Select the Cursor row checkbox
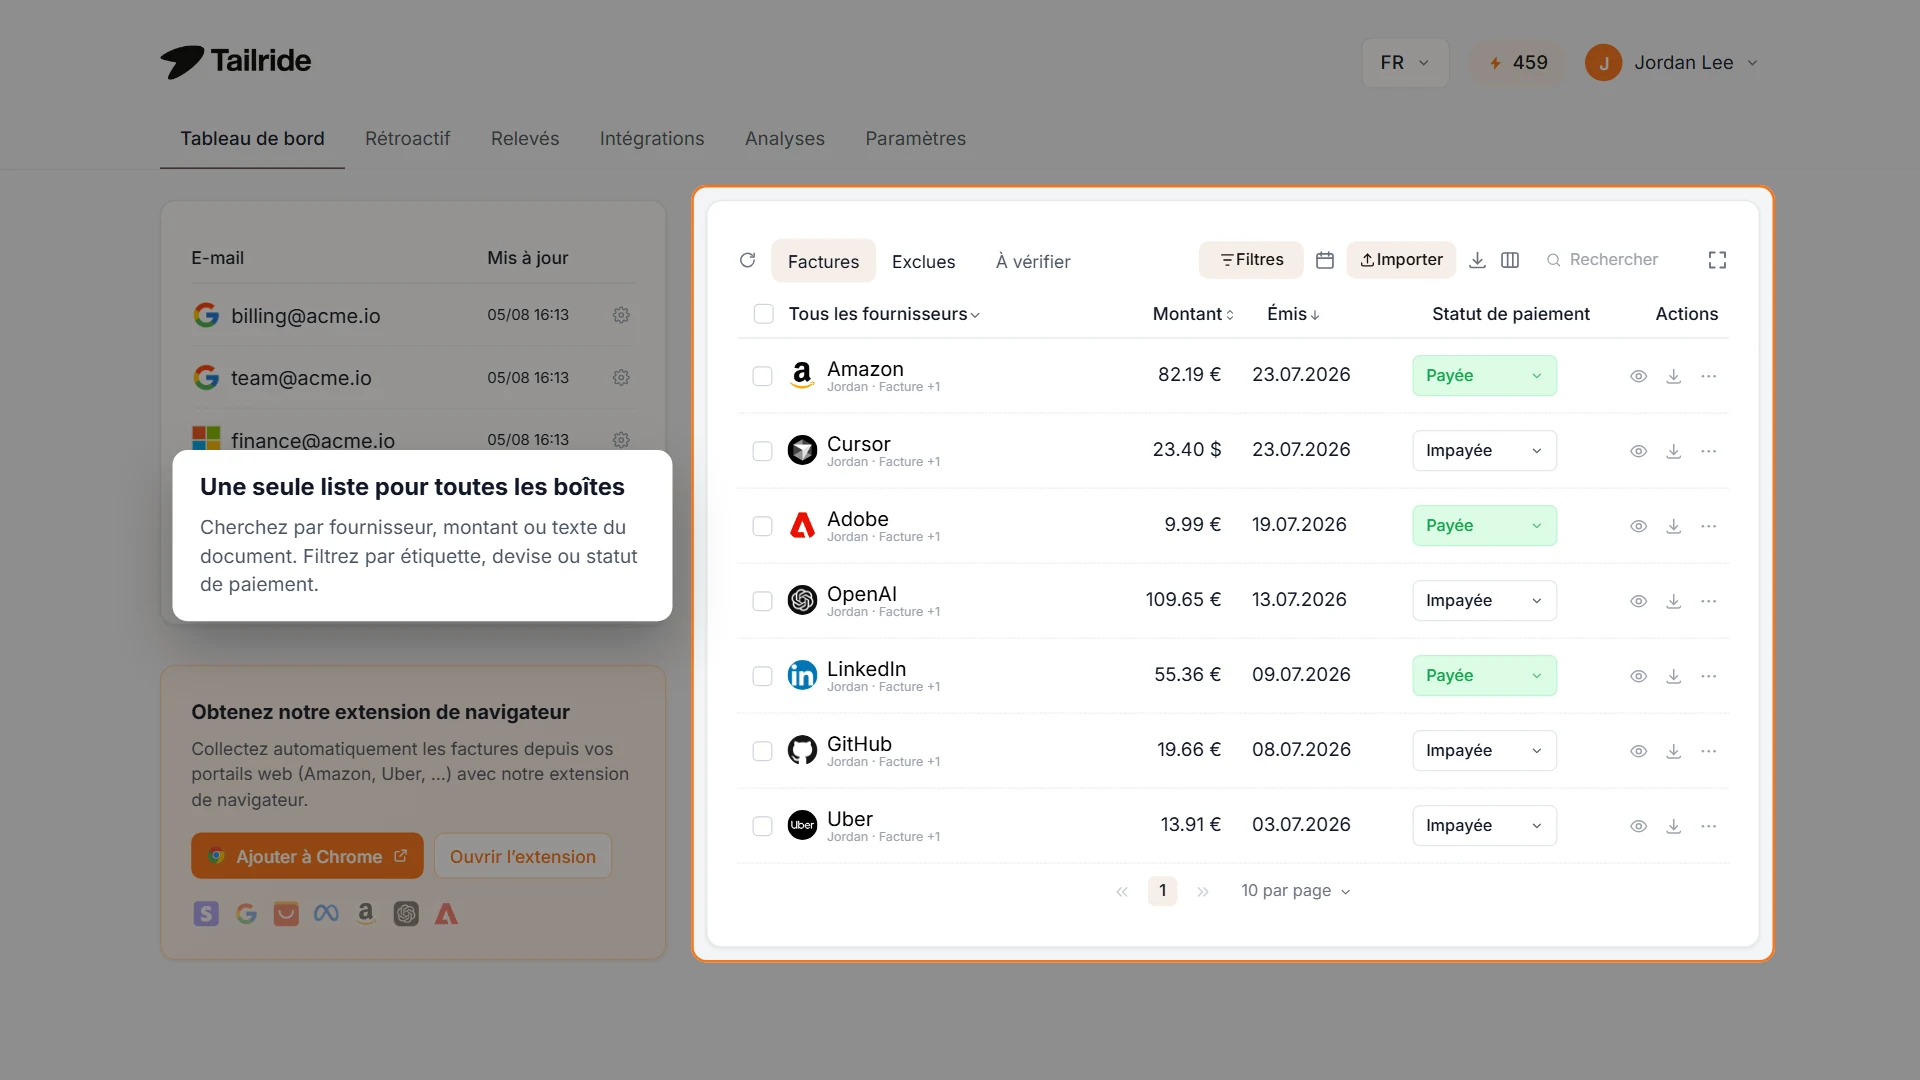Viewport: 1920px width, 1080px height. pos(762,451)
